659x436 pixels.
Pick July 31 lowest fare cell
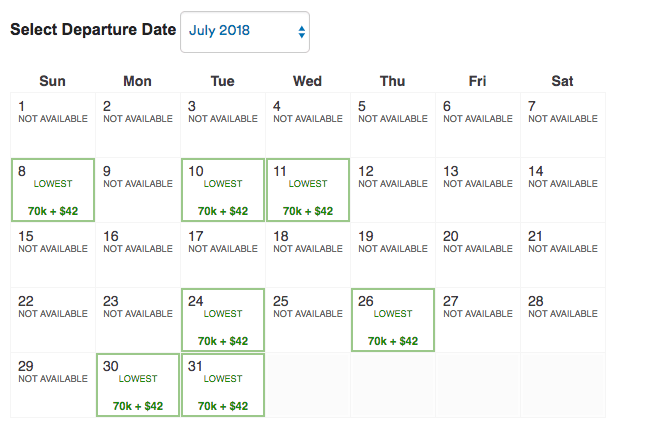223,385
